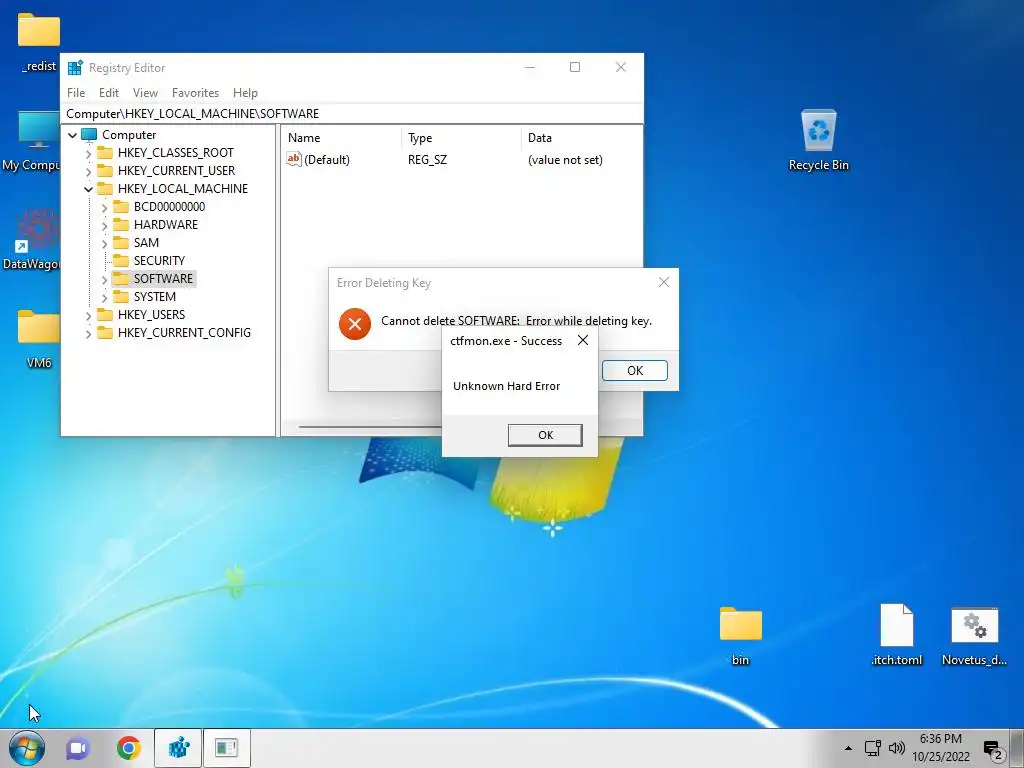Screen dimensions: 1024x768
Task: Click the volume speaker tray icon
Action: click(897, 748)
